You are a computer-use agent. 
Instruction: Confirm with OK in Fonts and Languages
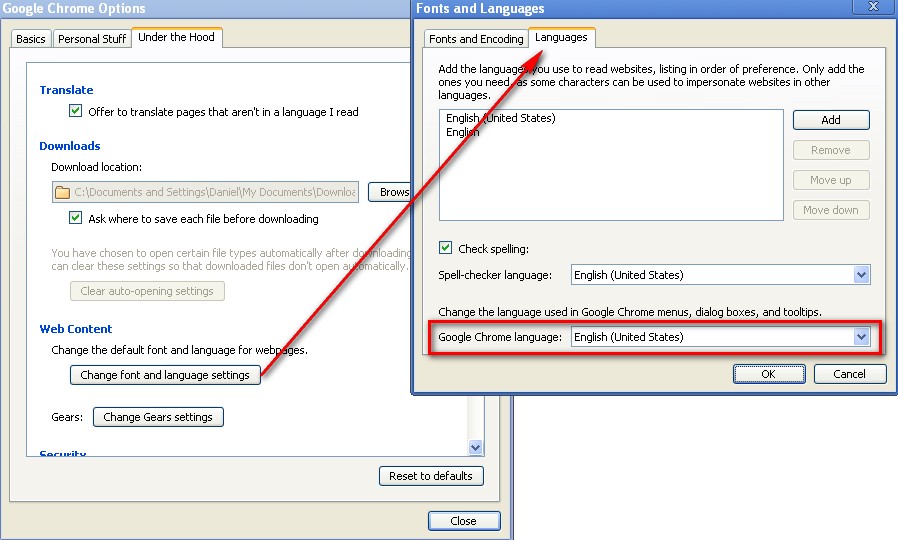(x=769, y=374)
